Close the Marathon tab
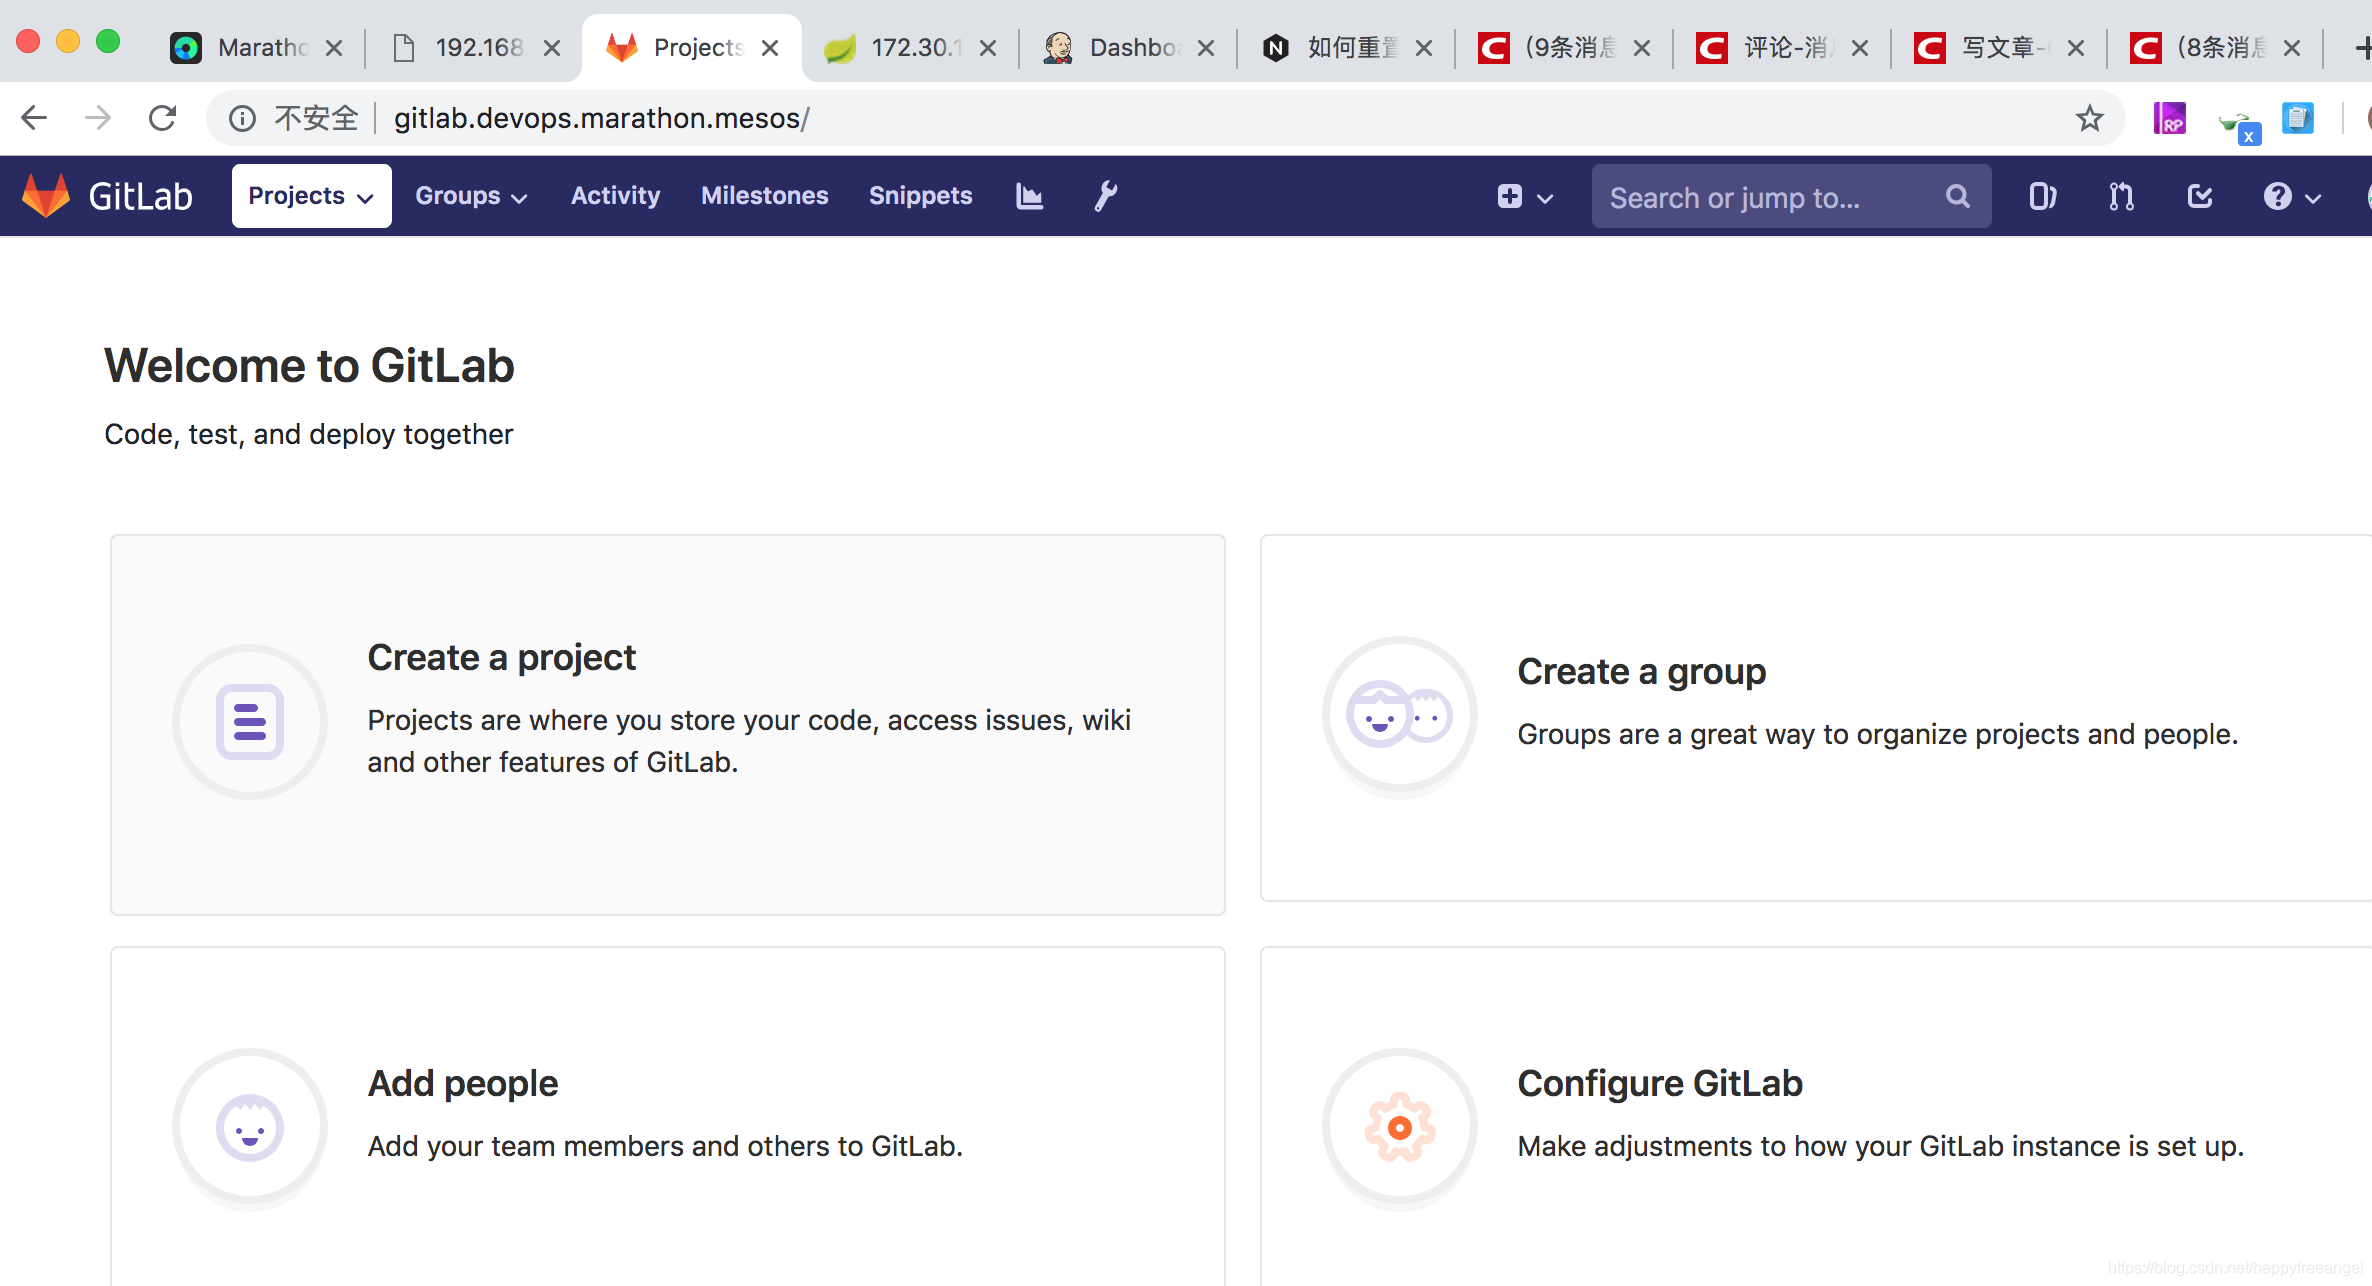 point(334,47)
